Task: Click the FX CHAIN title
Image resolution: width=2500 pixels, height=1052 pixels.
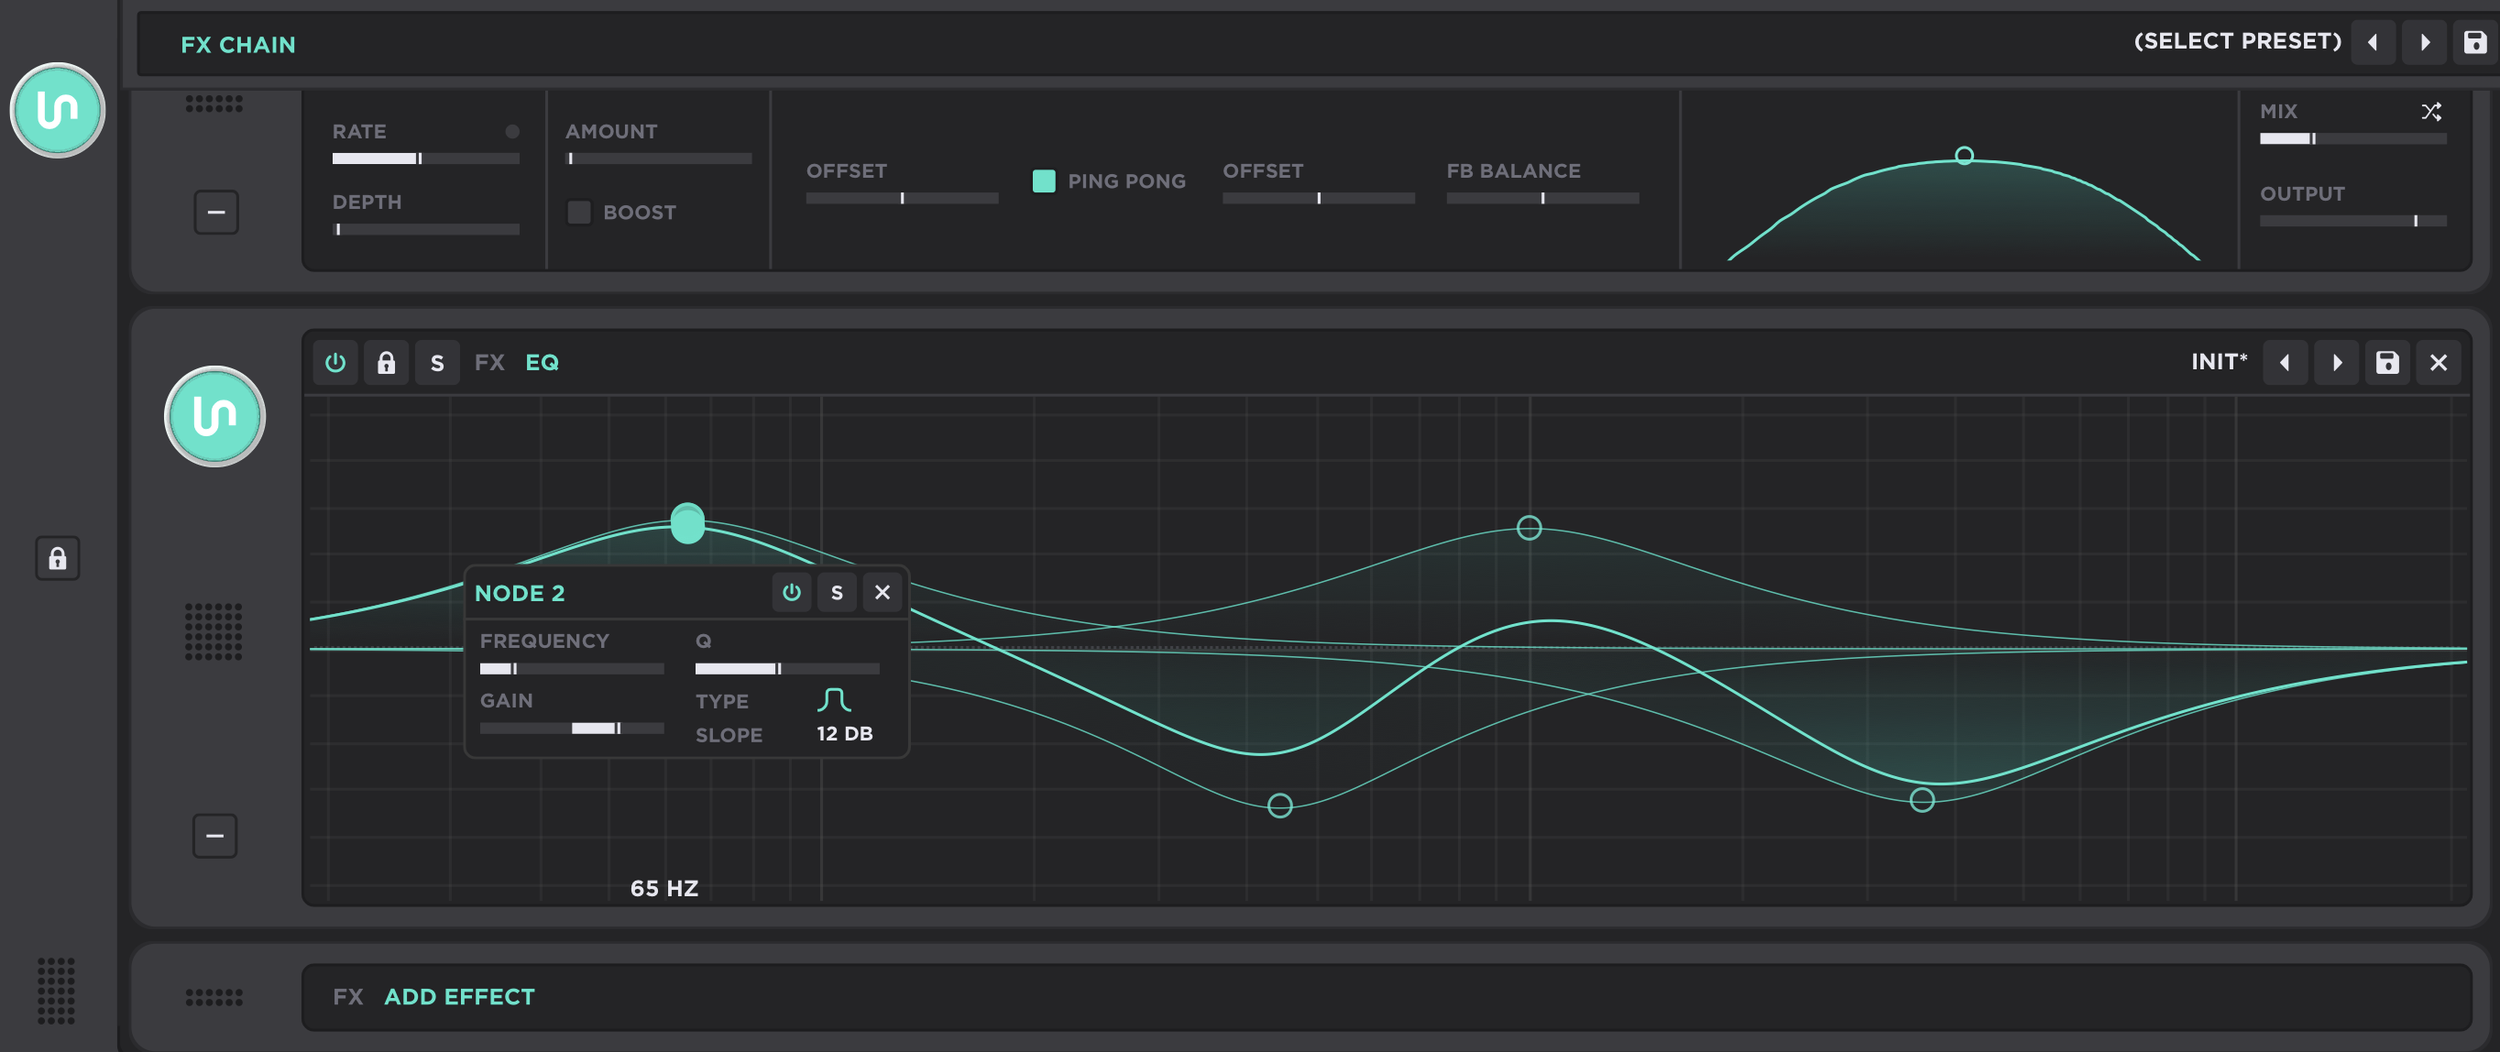Action: click(238, 45)
